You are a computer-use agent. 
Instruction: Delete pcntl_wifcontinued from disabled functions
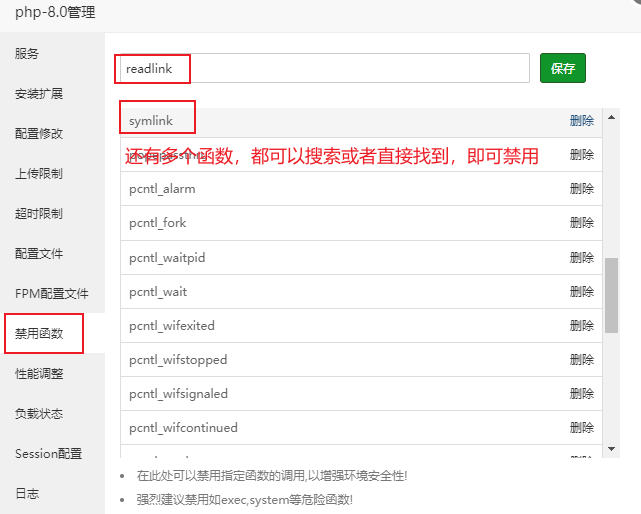[x=581, y=427]
